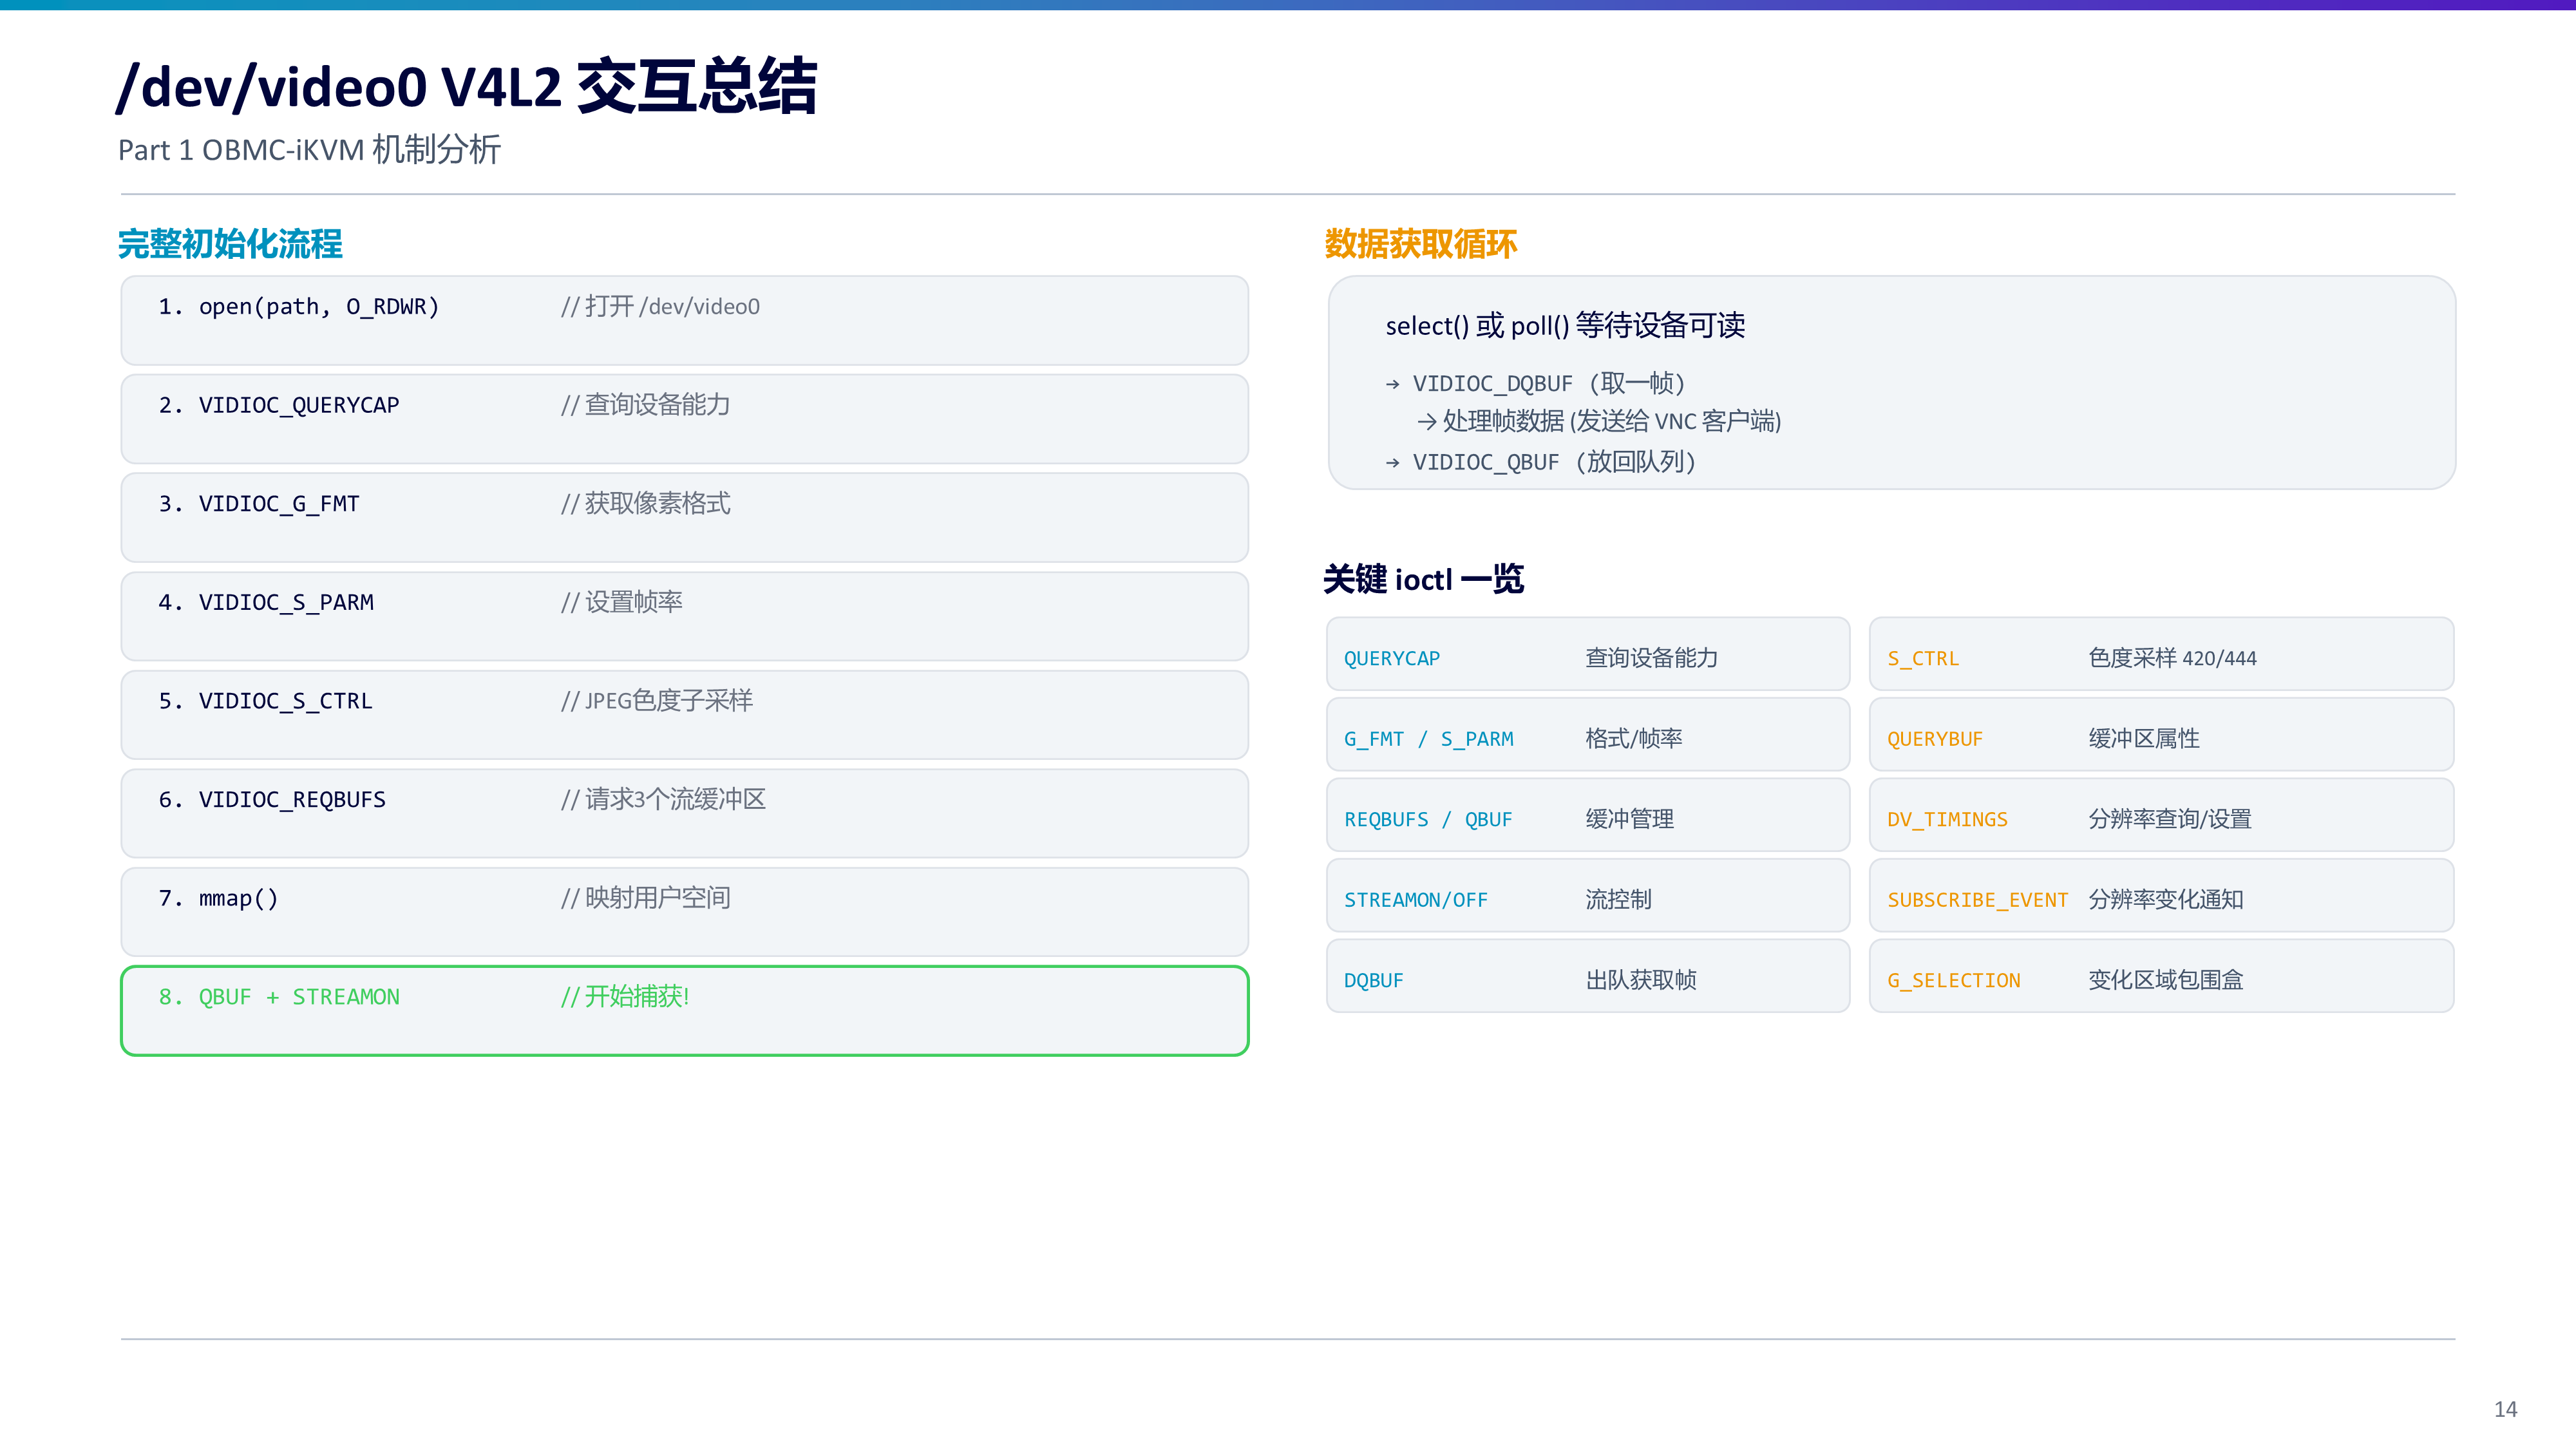Select the VIDIOC_S_CTRL JPEG subsampling step
This screenshot has width=2576, height=1449.
tap(684, 715)
